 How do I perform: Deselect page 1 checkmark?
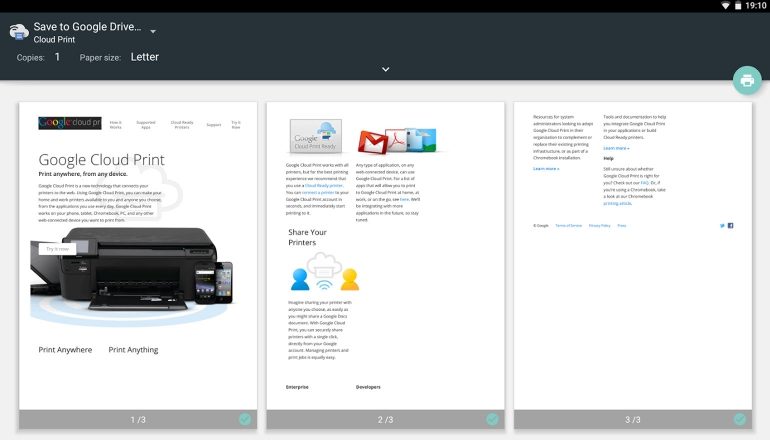245,419
